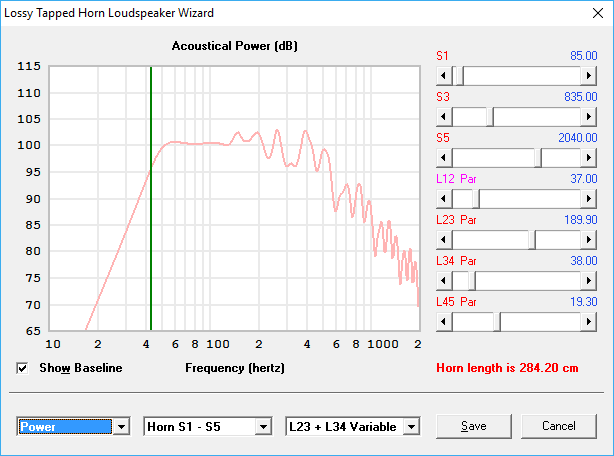This screenshot has width=614, height=456.
Task: Click the L12 value 37.00
Action: click(583, 179)
